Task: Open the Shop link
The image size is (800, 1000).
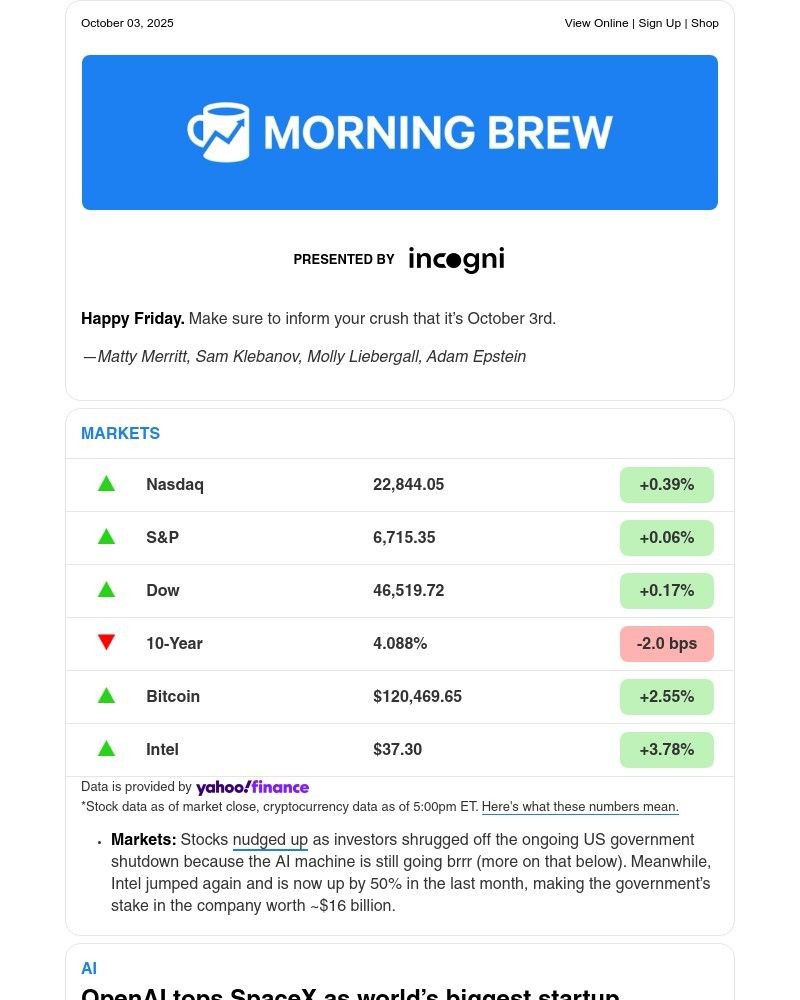Action: click(705, 23)
